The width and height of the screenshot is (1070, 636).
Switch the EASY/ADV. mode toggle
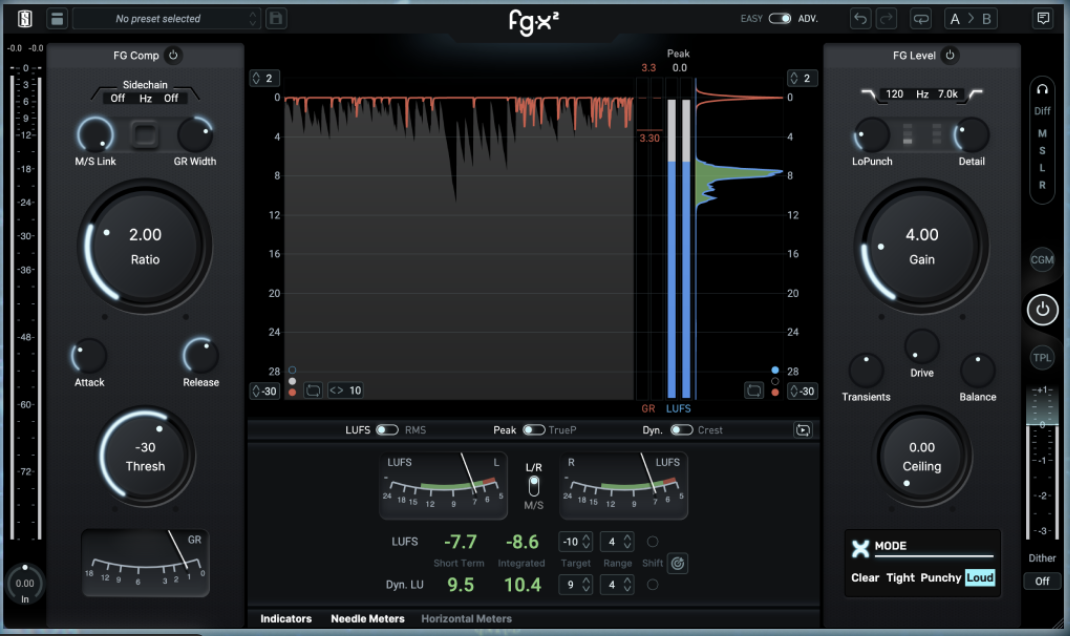(779, 18)
